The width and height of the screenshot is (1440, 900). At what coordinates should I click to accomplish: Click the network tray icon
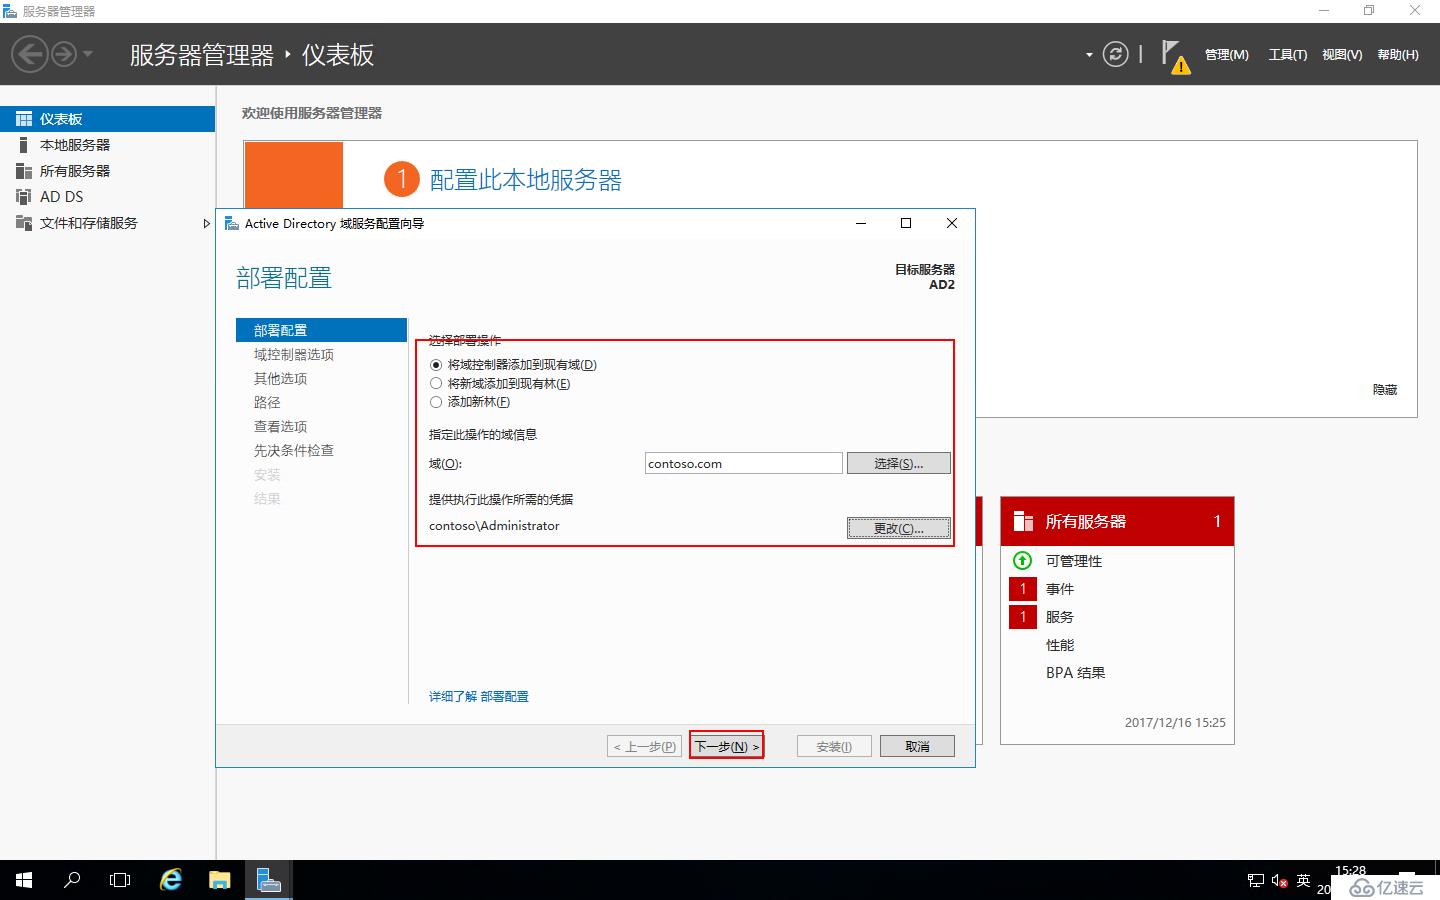[x=1256, y=881]
